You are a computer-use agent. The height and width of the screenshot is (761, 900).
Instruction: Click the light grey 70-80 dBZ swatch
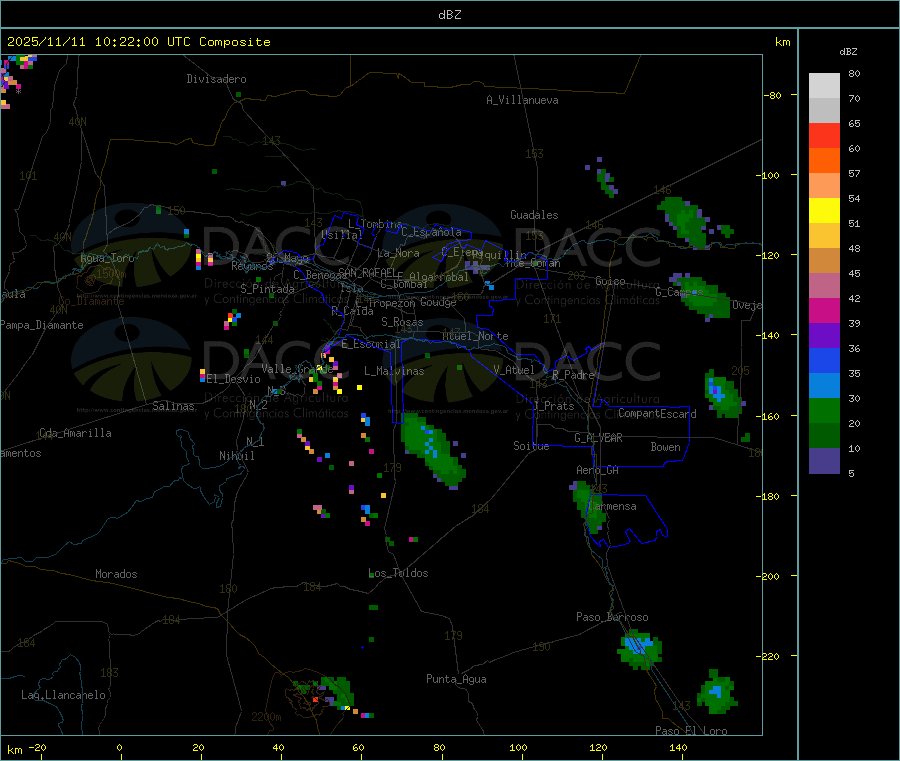point(824,86)
